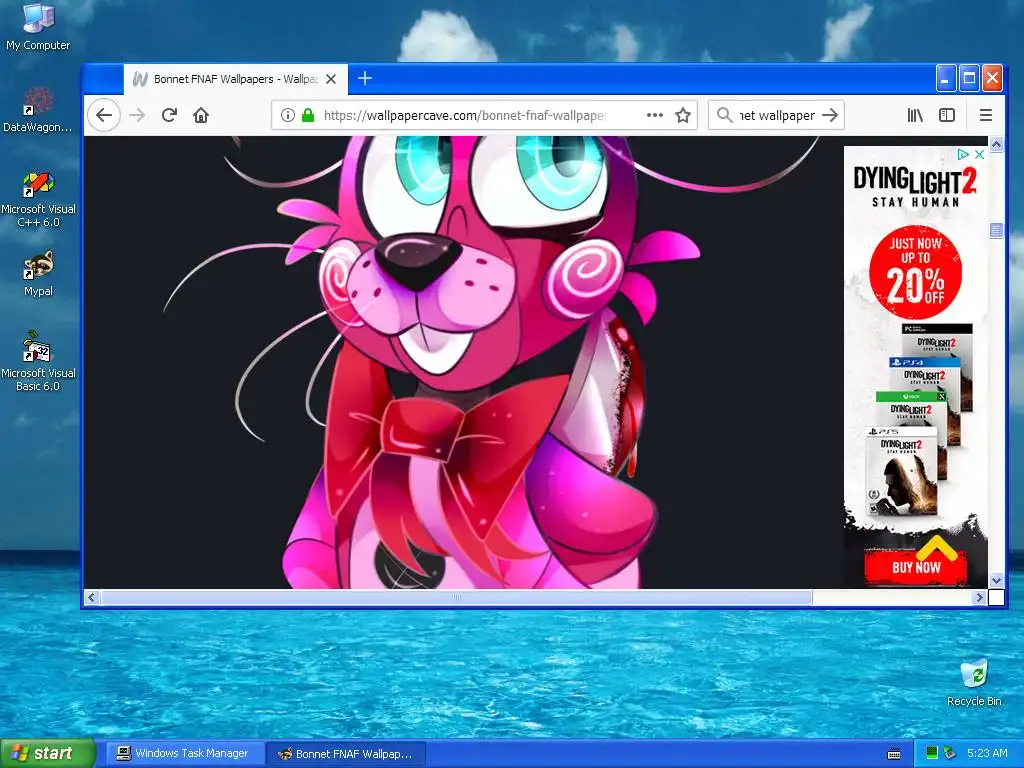
Task: Select Microsoft Visual C++ 6.0 icon
Action: (x=38, y=199)
